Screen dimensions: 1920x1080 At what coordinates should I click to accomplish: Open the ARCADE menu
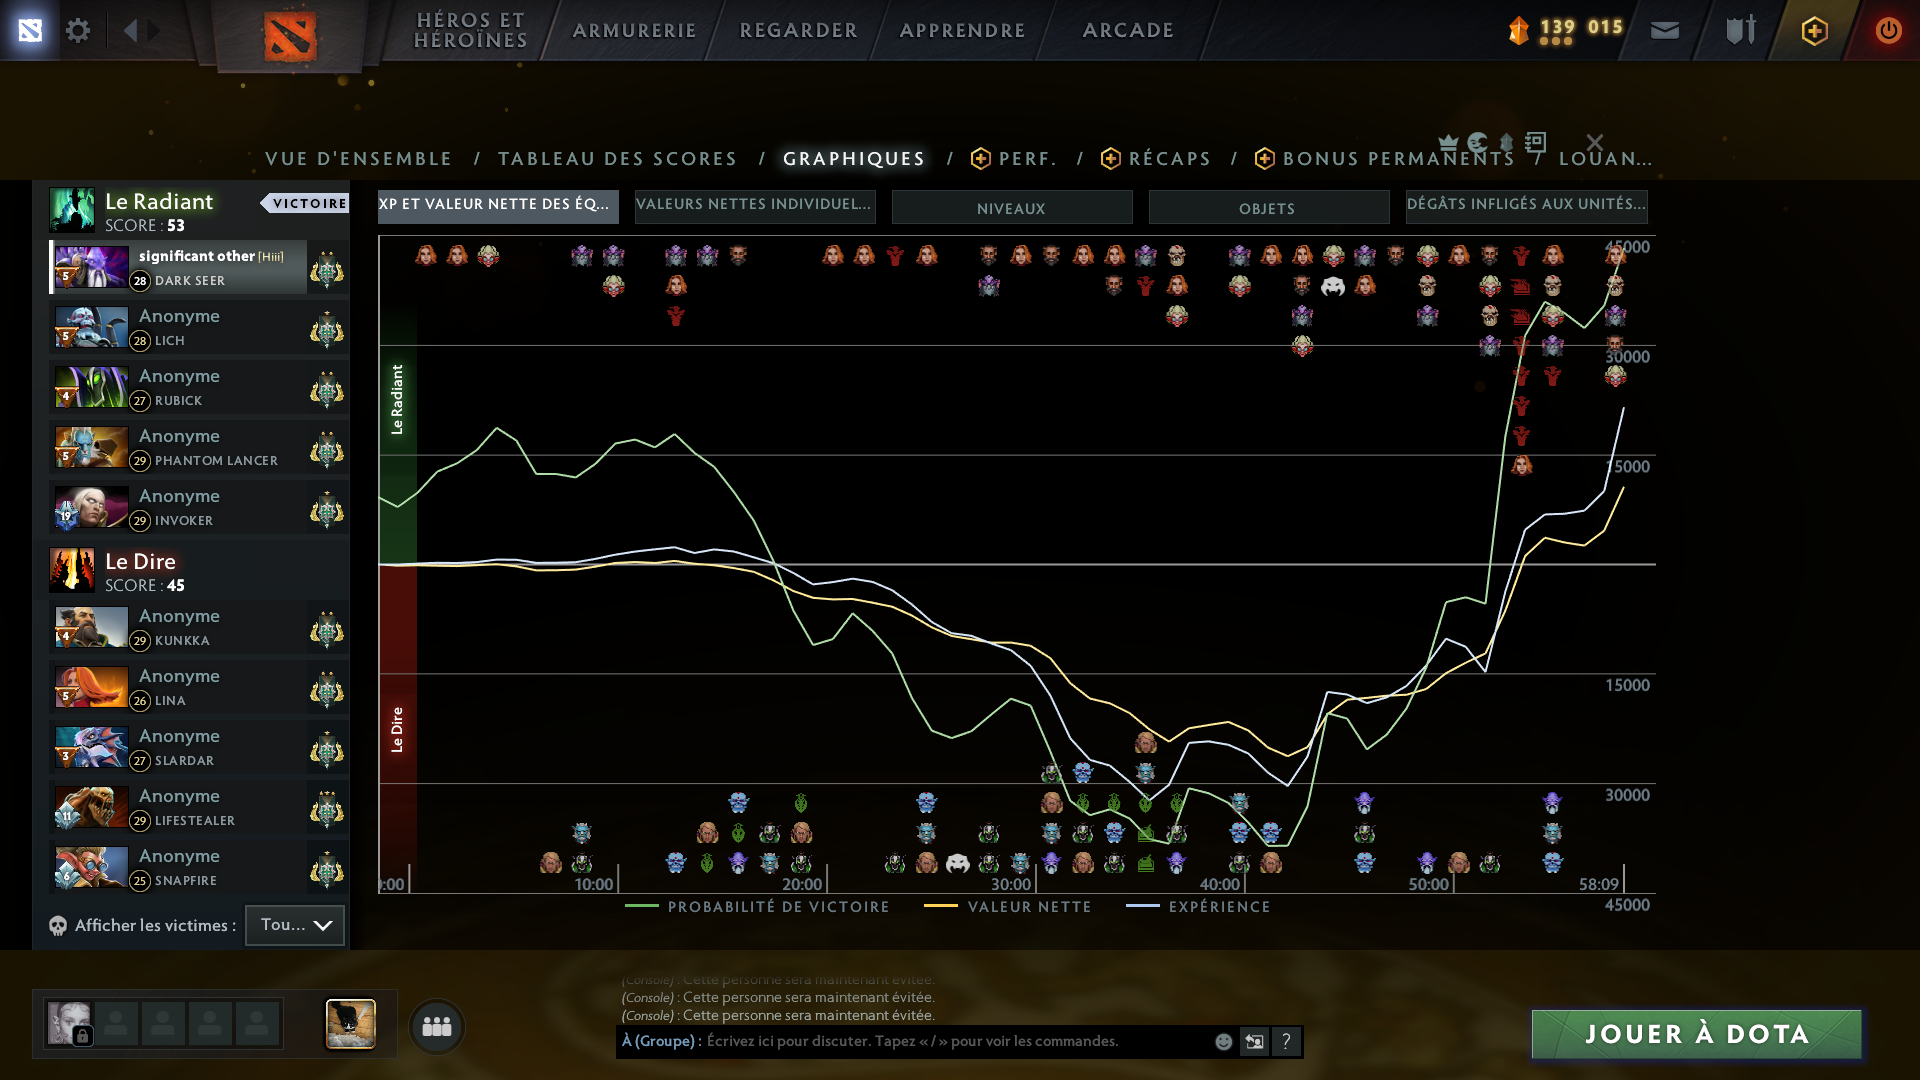tap(1128, 30)
